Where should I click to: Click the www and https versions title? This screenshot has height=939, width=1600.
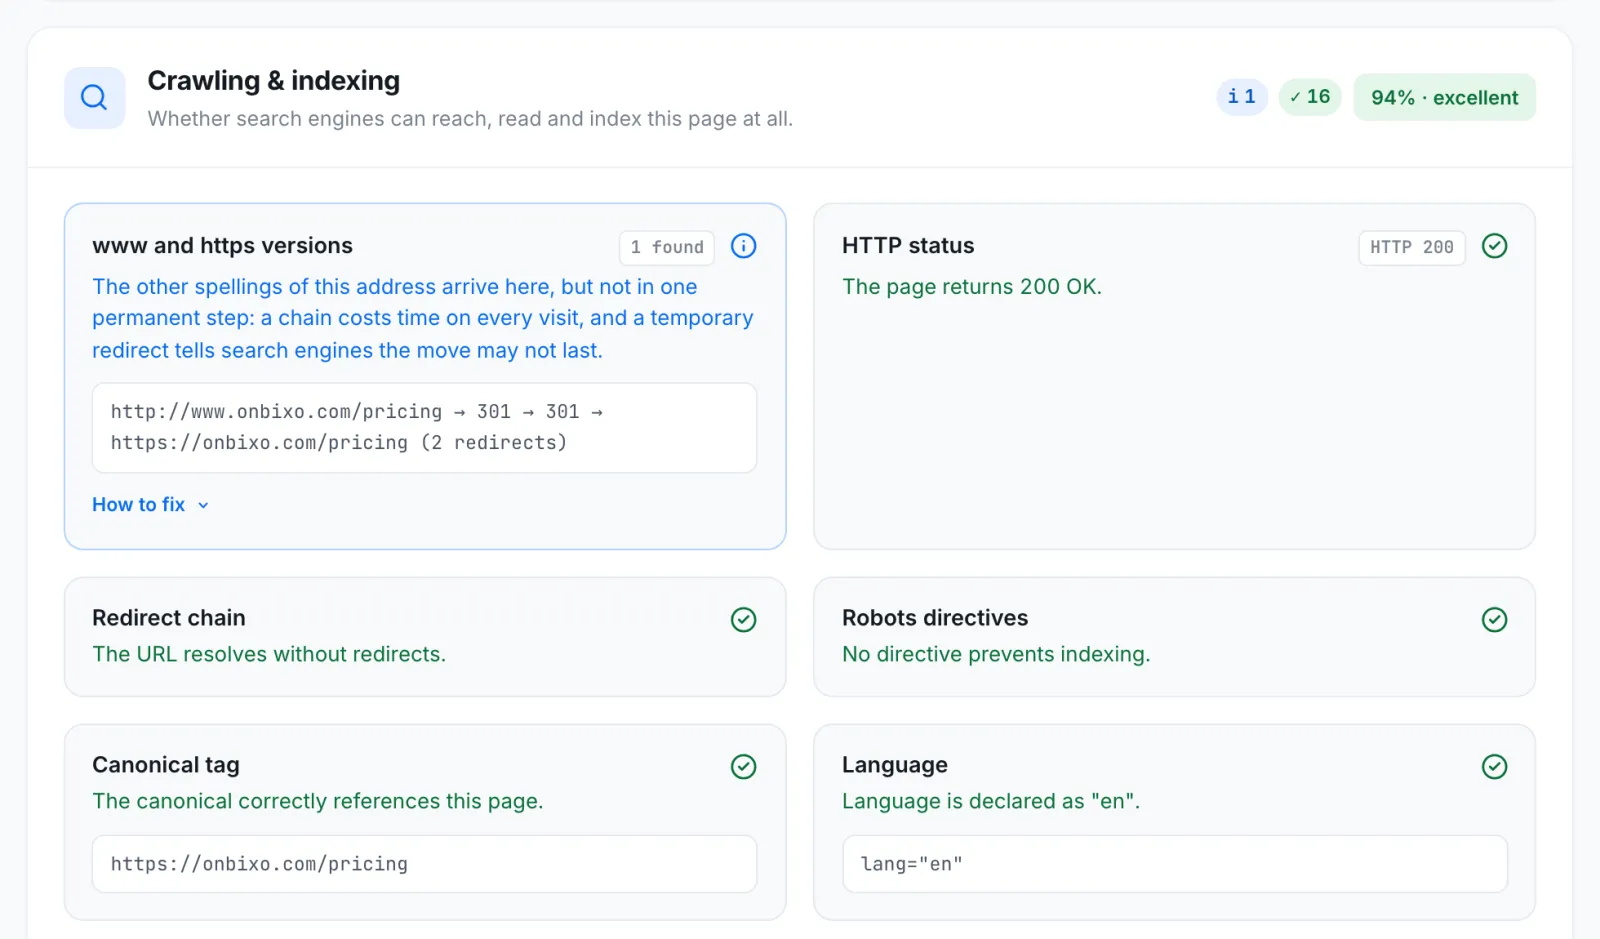pyautogui.click(x=222, y=246)
